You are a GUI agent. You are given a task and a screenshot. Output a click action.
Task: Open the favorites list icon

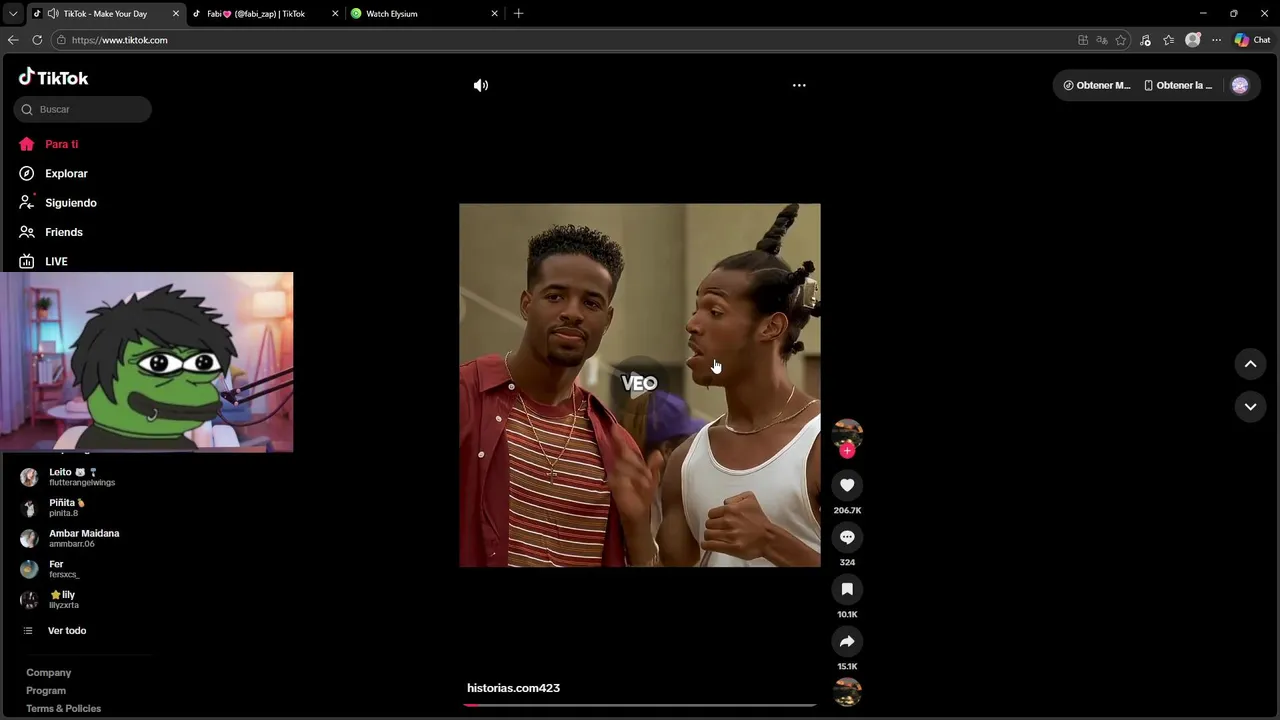coord(1168,40)
